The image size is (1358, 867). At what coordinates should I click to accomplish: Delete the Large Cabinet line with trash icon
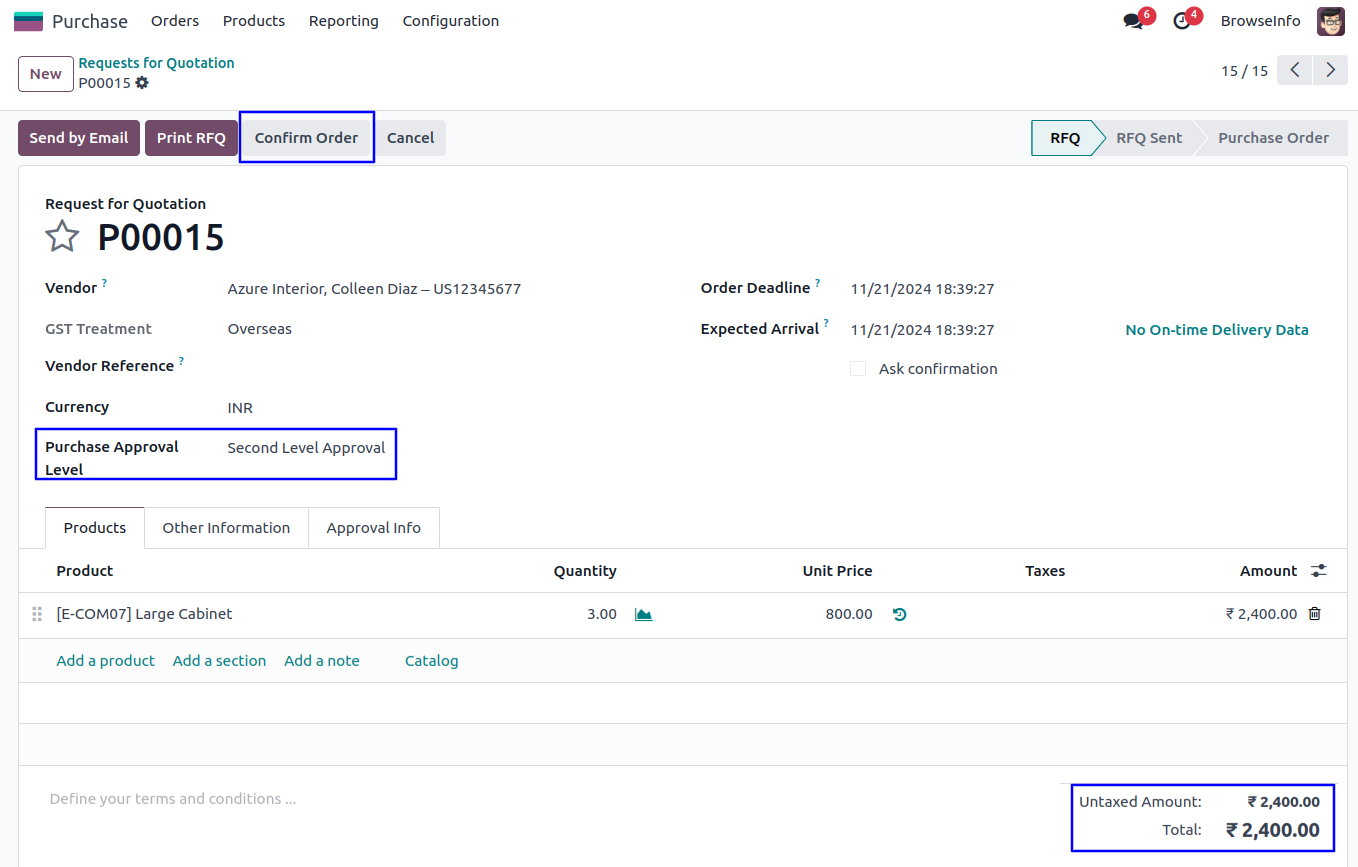[x=1314, y=614]
